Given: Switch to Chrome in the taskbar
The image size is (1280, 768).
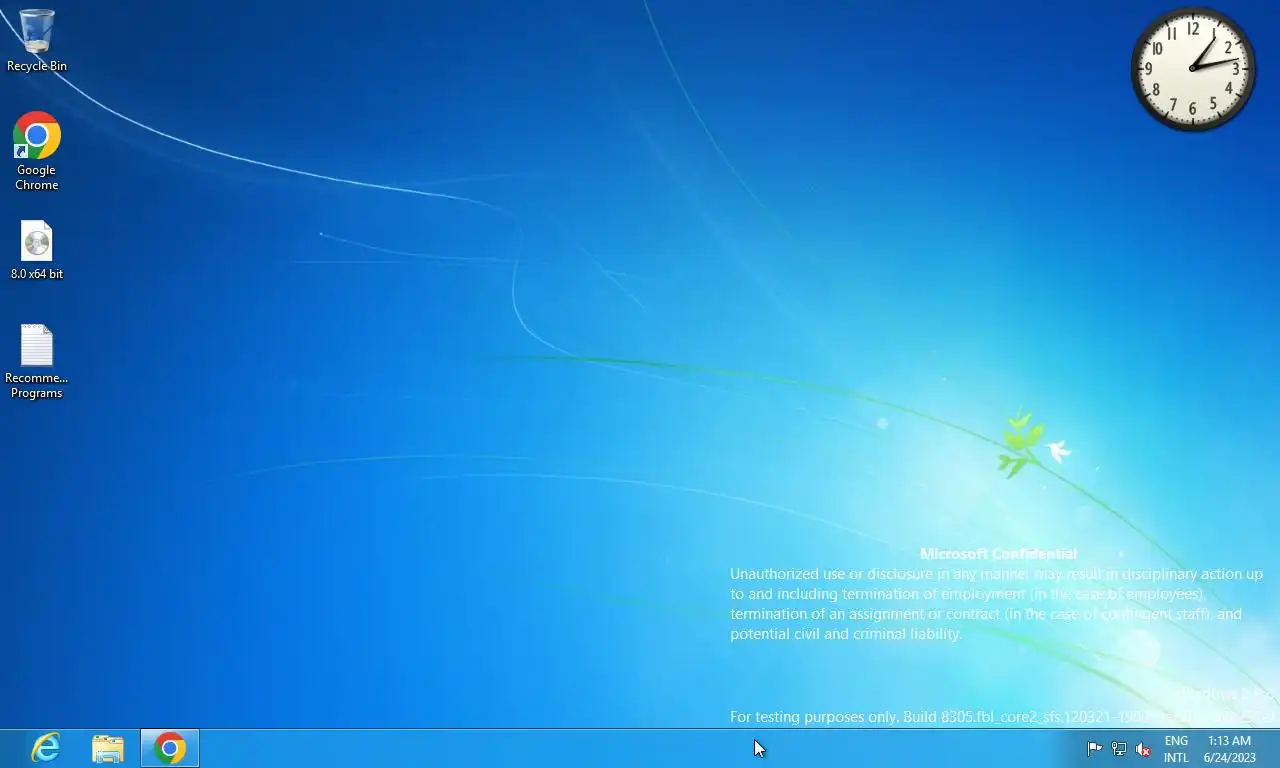Looking at the screenshot, I should (x=170, y=748).
